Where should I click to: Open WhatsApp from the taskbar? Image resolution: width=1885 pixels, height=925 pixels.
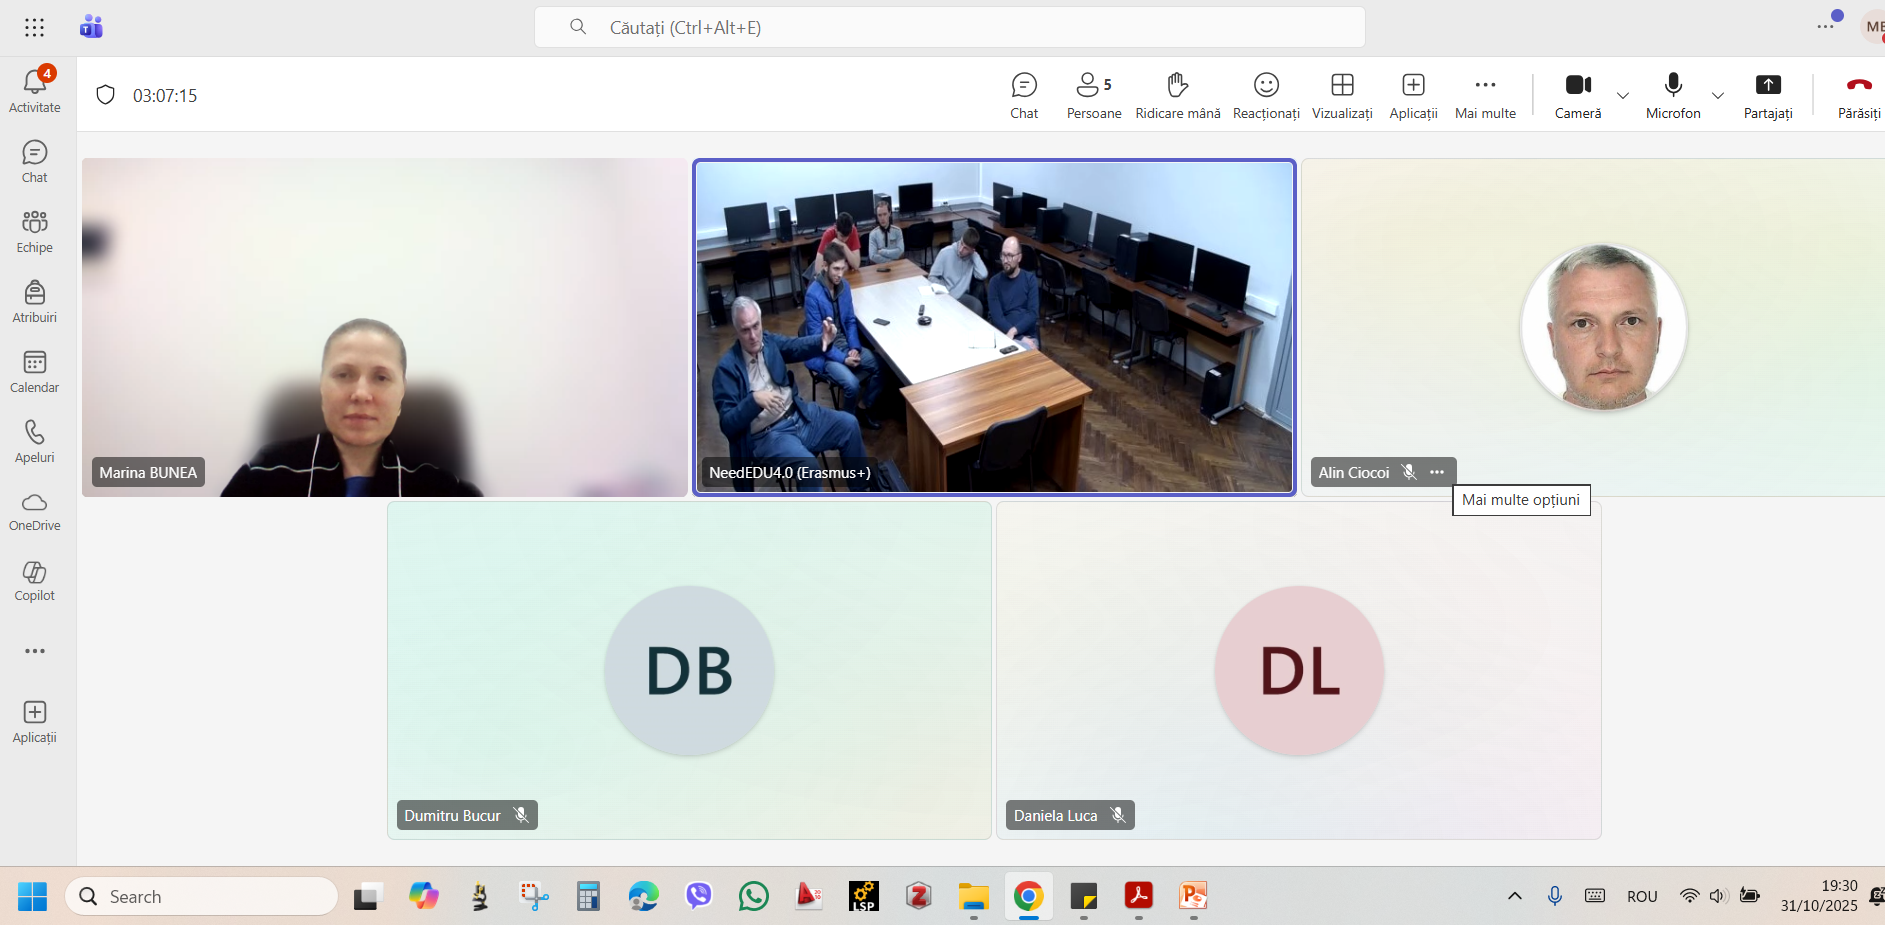point(753,896)
